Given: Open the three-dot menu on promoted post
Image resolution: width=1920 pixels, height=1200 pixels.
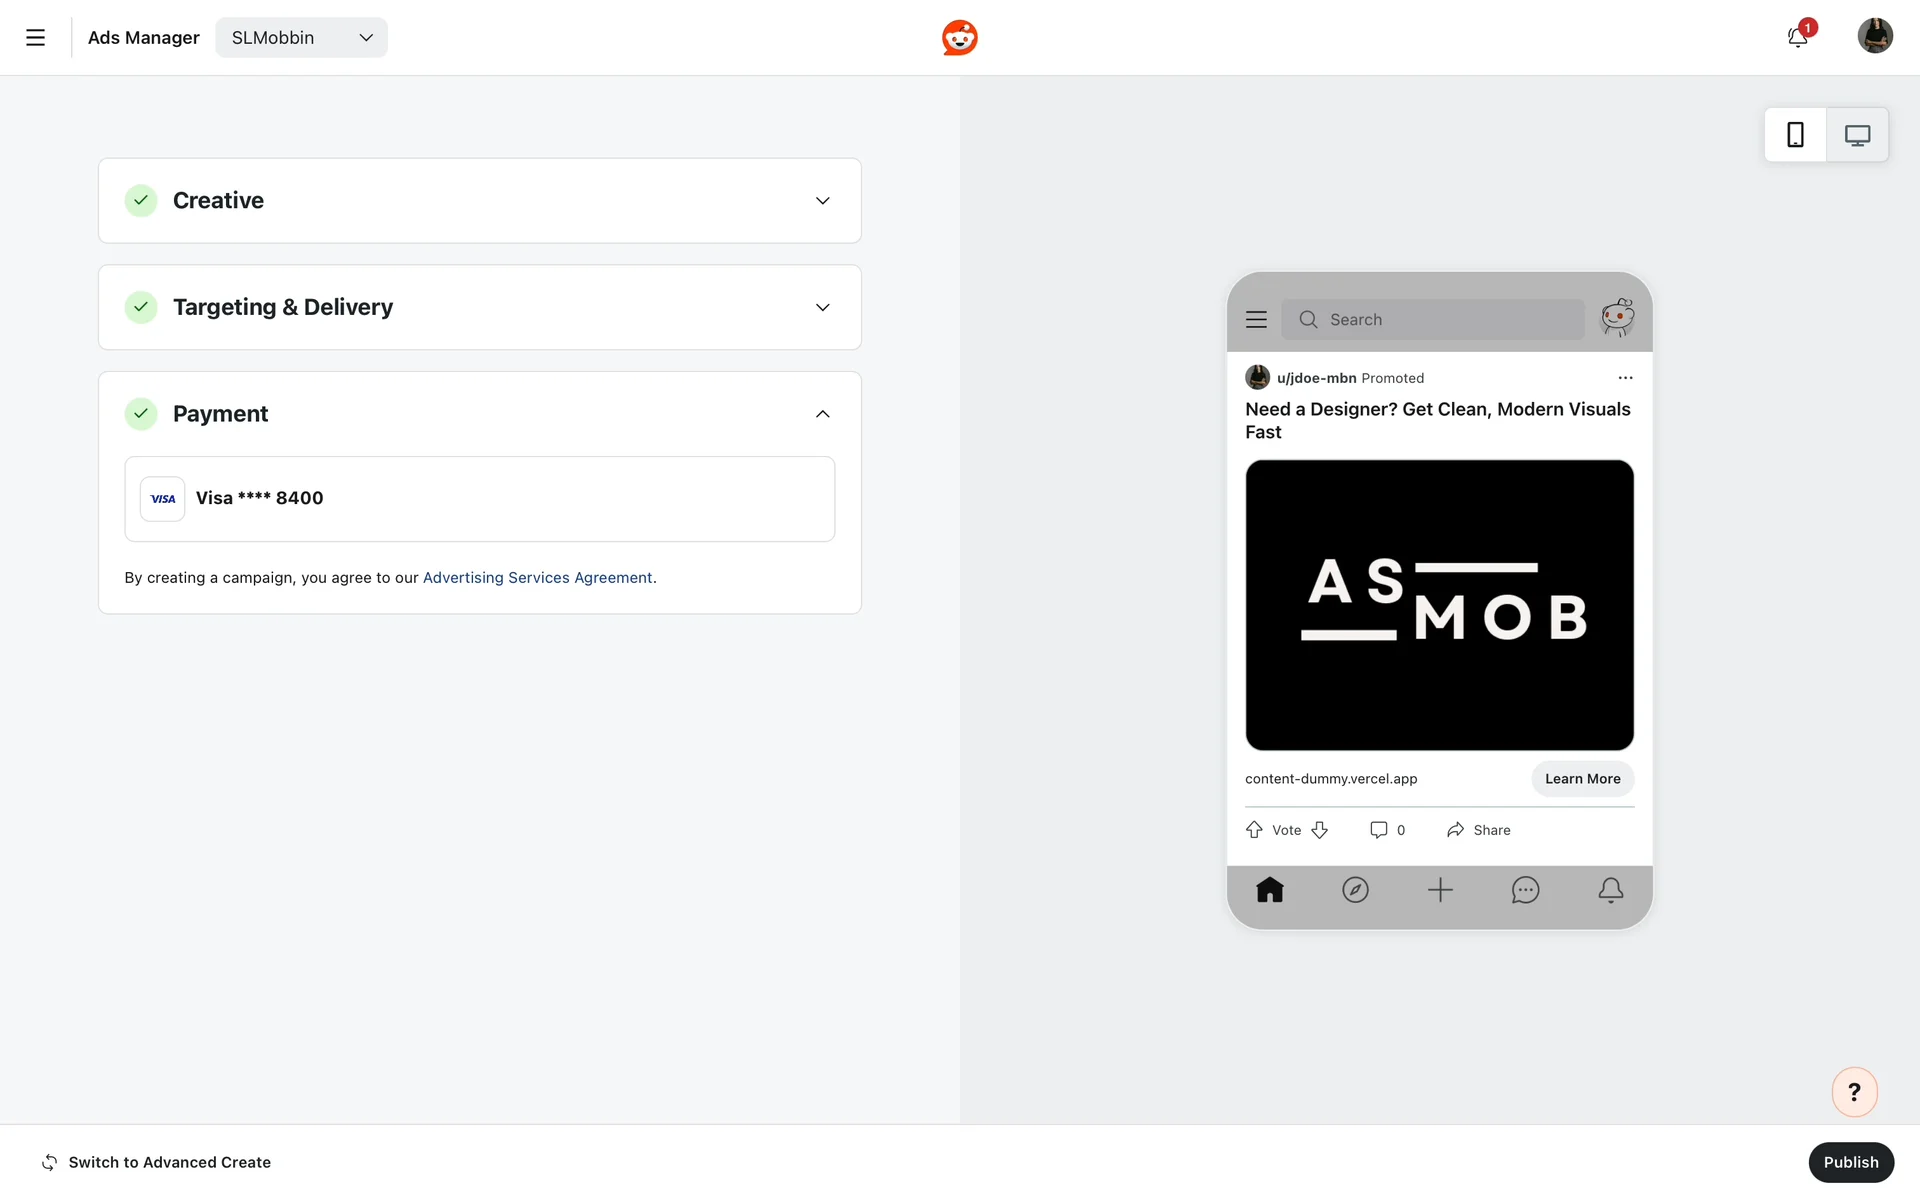Looking at the screenshot, I should (1625, 378).
